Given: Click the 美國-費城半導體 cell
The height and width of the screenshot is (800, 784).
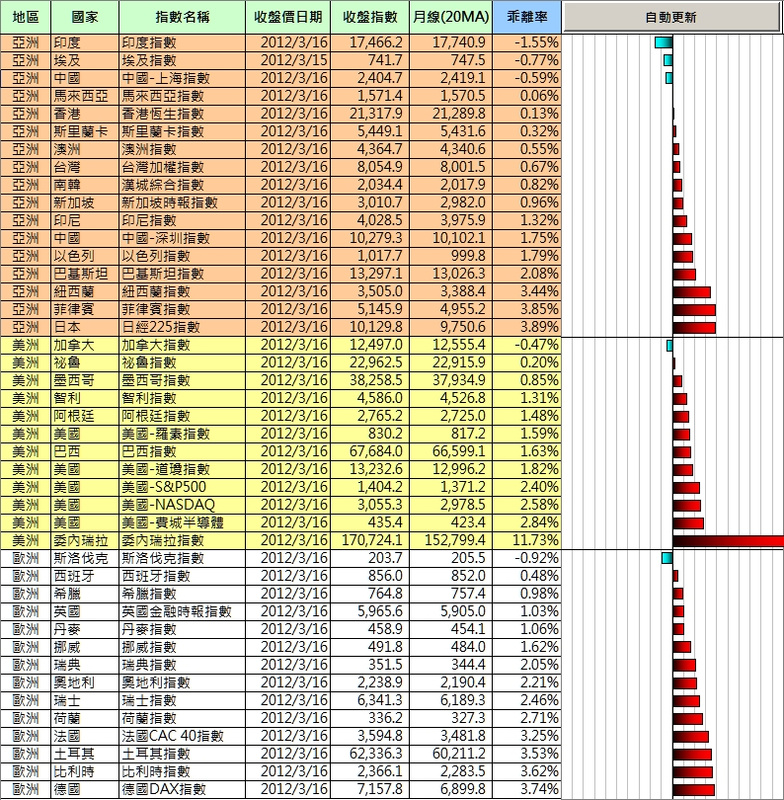Looking at the screenshot, I should 182,522.
